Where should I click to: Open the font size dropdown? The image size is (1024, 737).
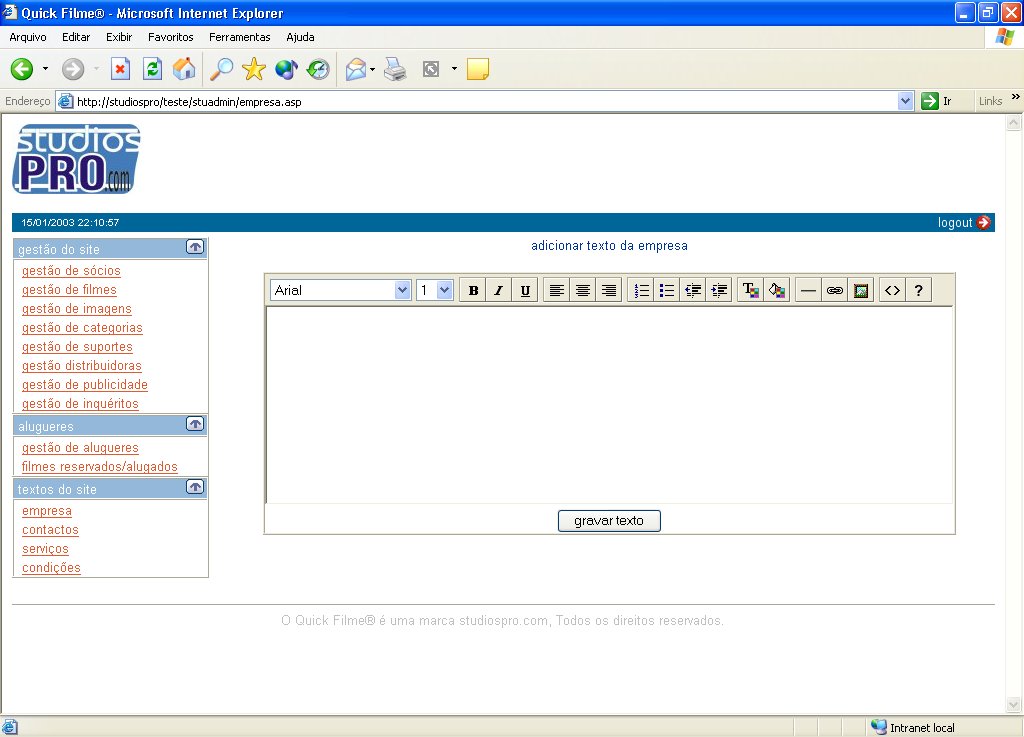(435, 290)
